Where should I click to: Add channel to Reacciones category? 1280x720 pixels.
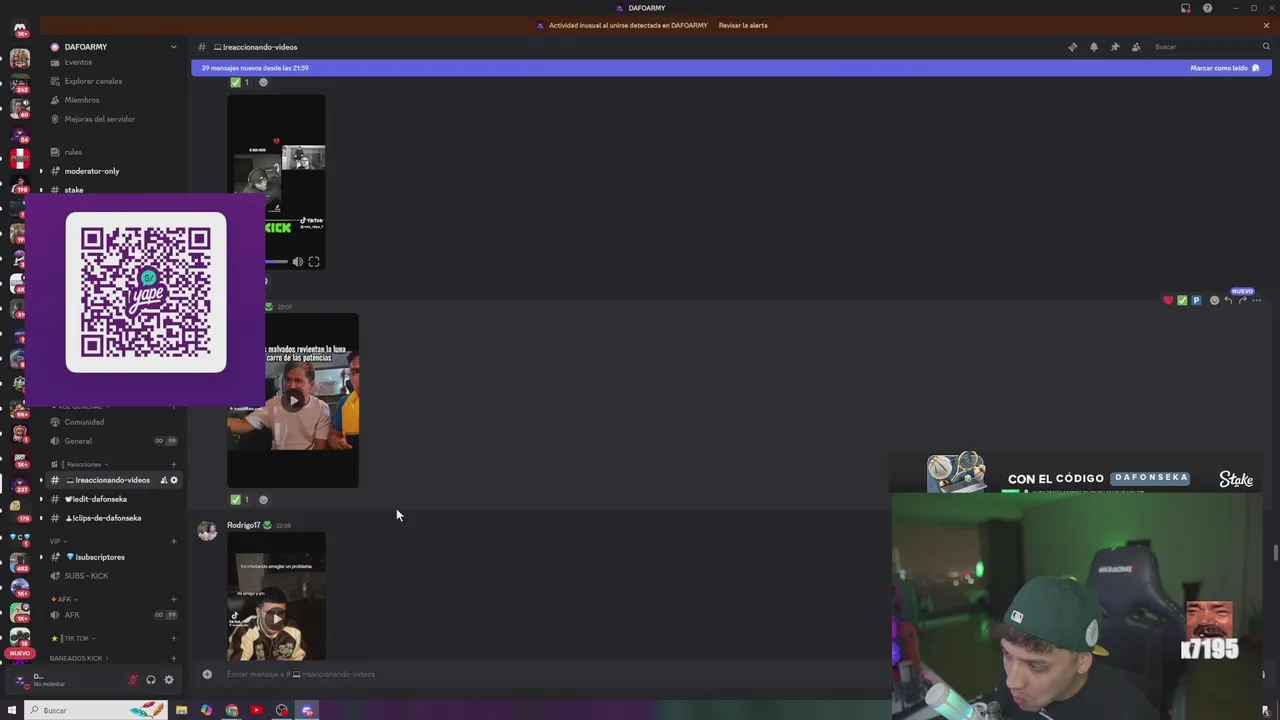(173, 464)
